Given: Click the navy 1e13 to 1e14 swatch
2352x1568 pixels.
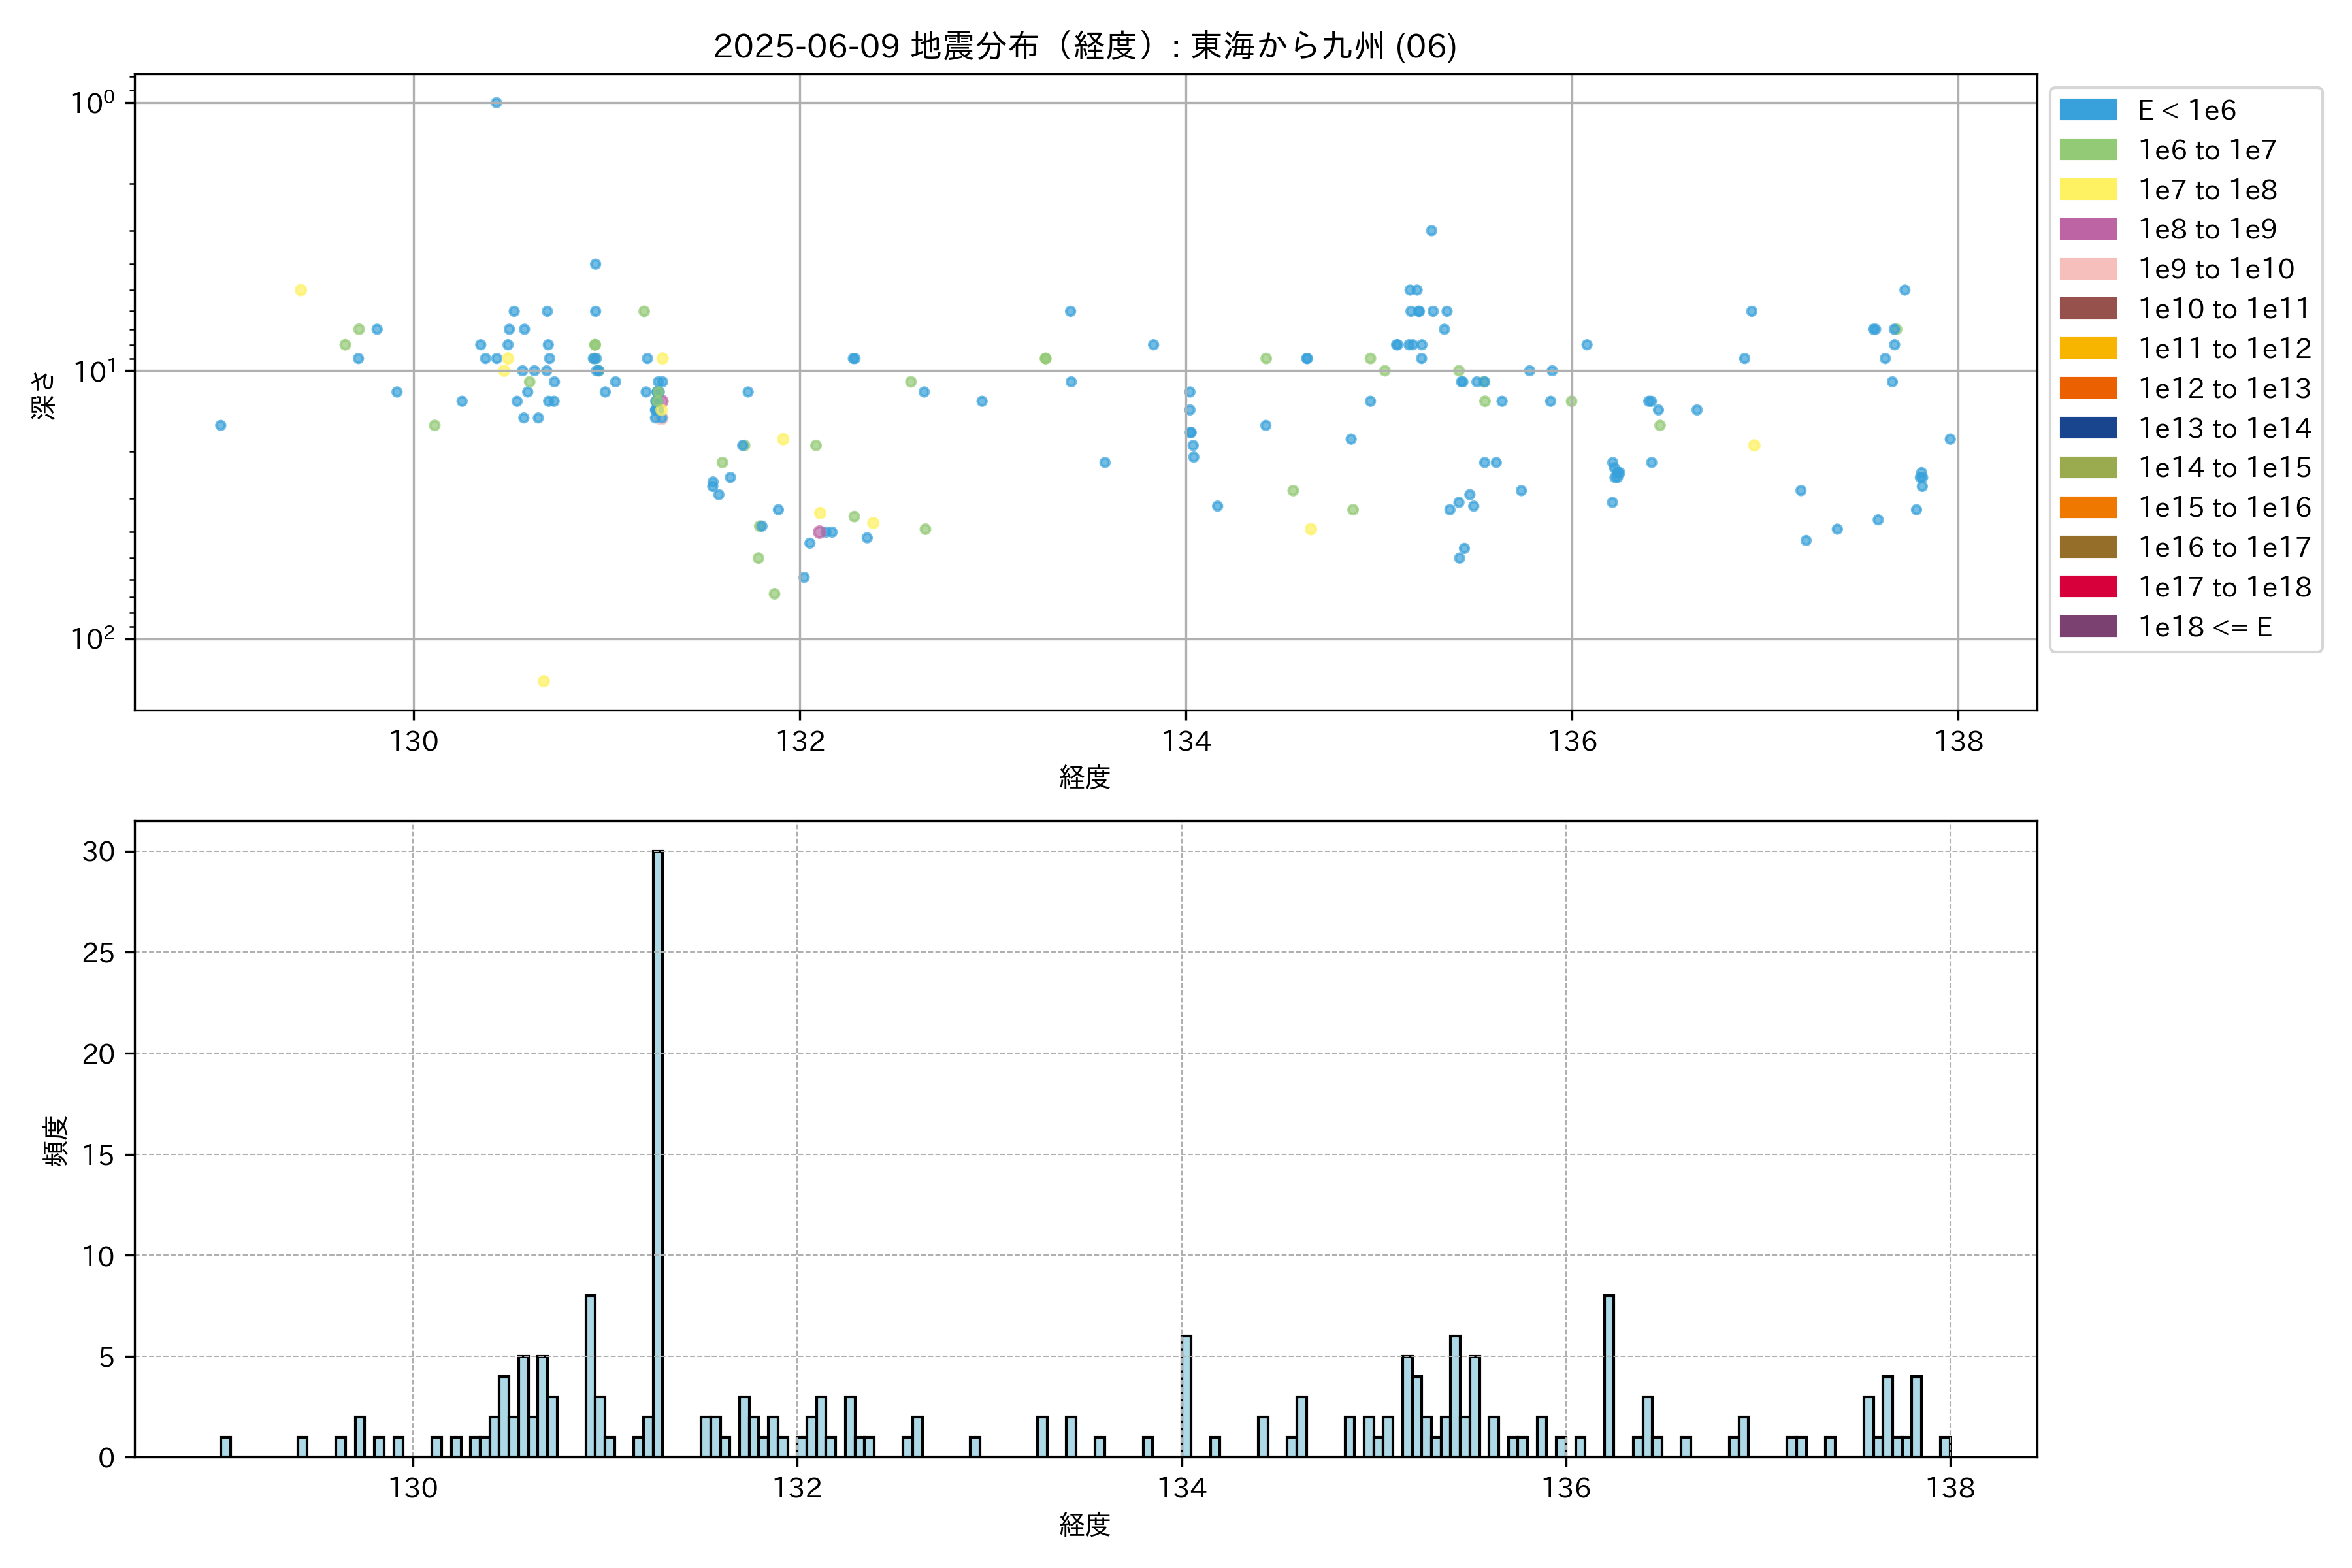Looking at the screenshot, I should 2088,428.
